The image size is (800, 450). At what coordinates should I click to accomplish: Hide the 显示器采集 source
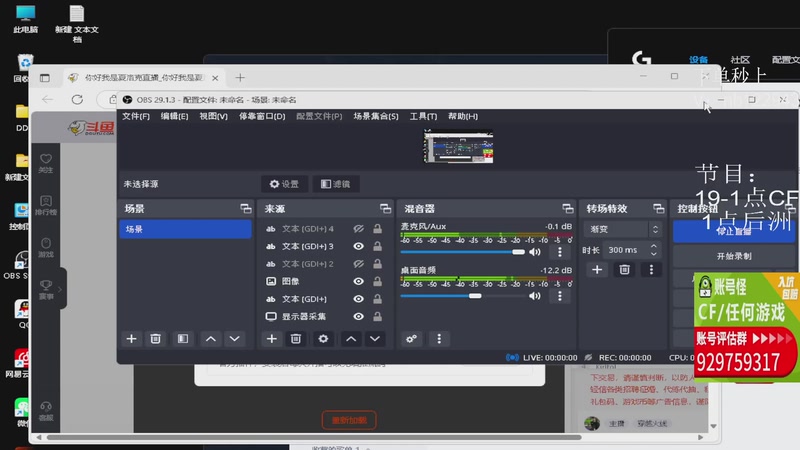pyautogui.click(x=359, y=316)
